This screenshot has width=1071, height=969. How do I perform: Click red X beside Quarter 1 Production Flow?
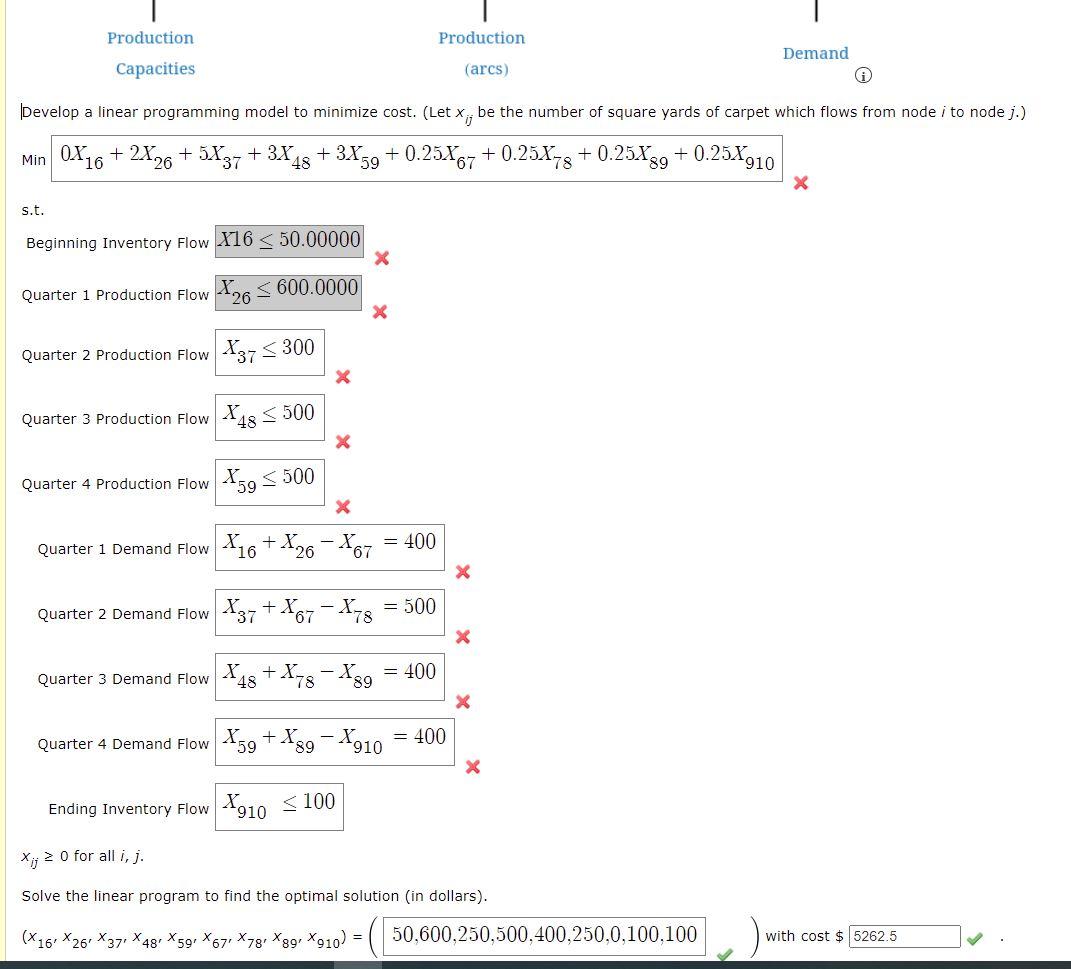coord(379,312)
